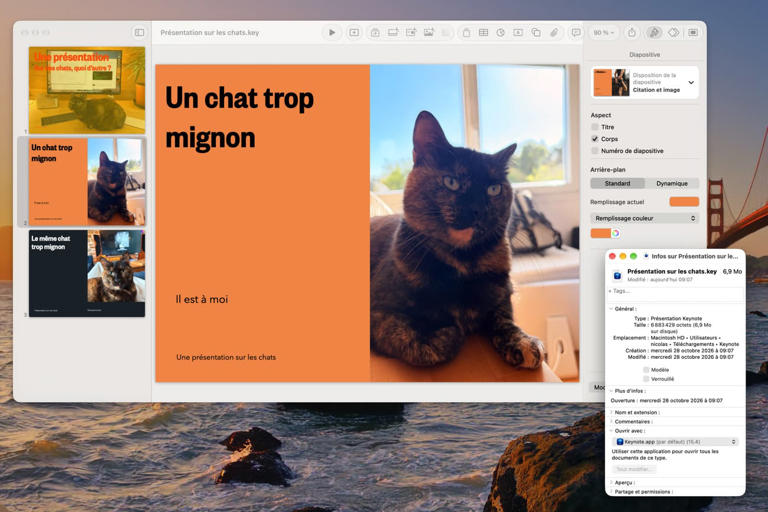Click the cat photo on the main slide

[x=474, y=223]
